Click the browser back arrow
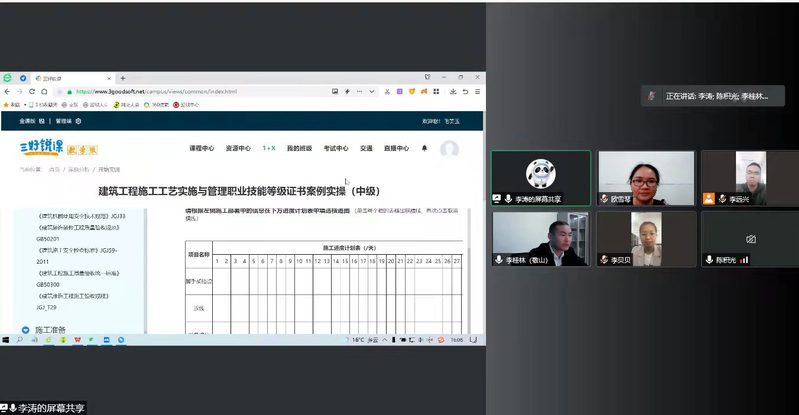 (x=7, y=91)
